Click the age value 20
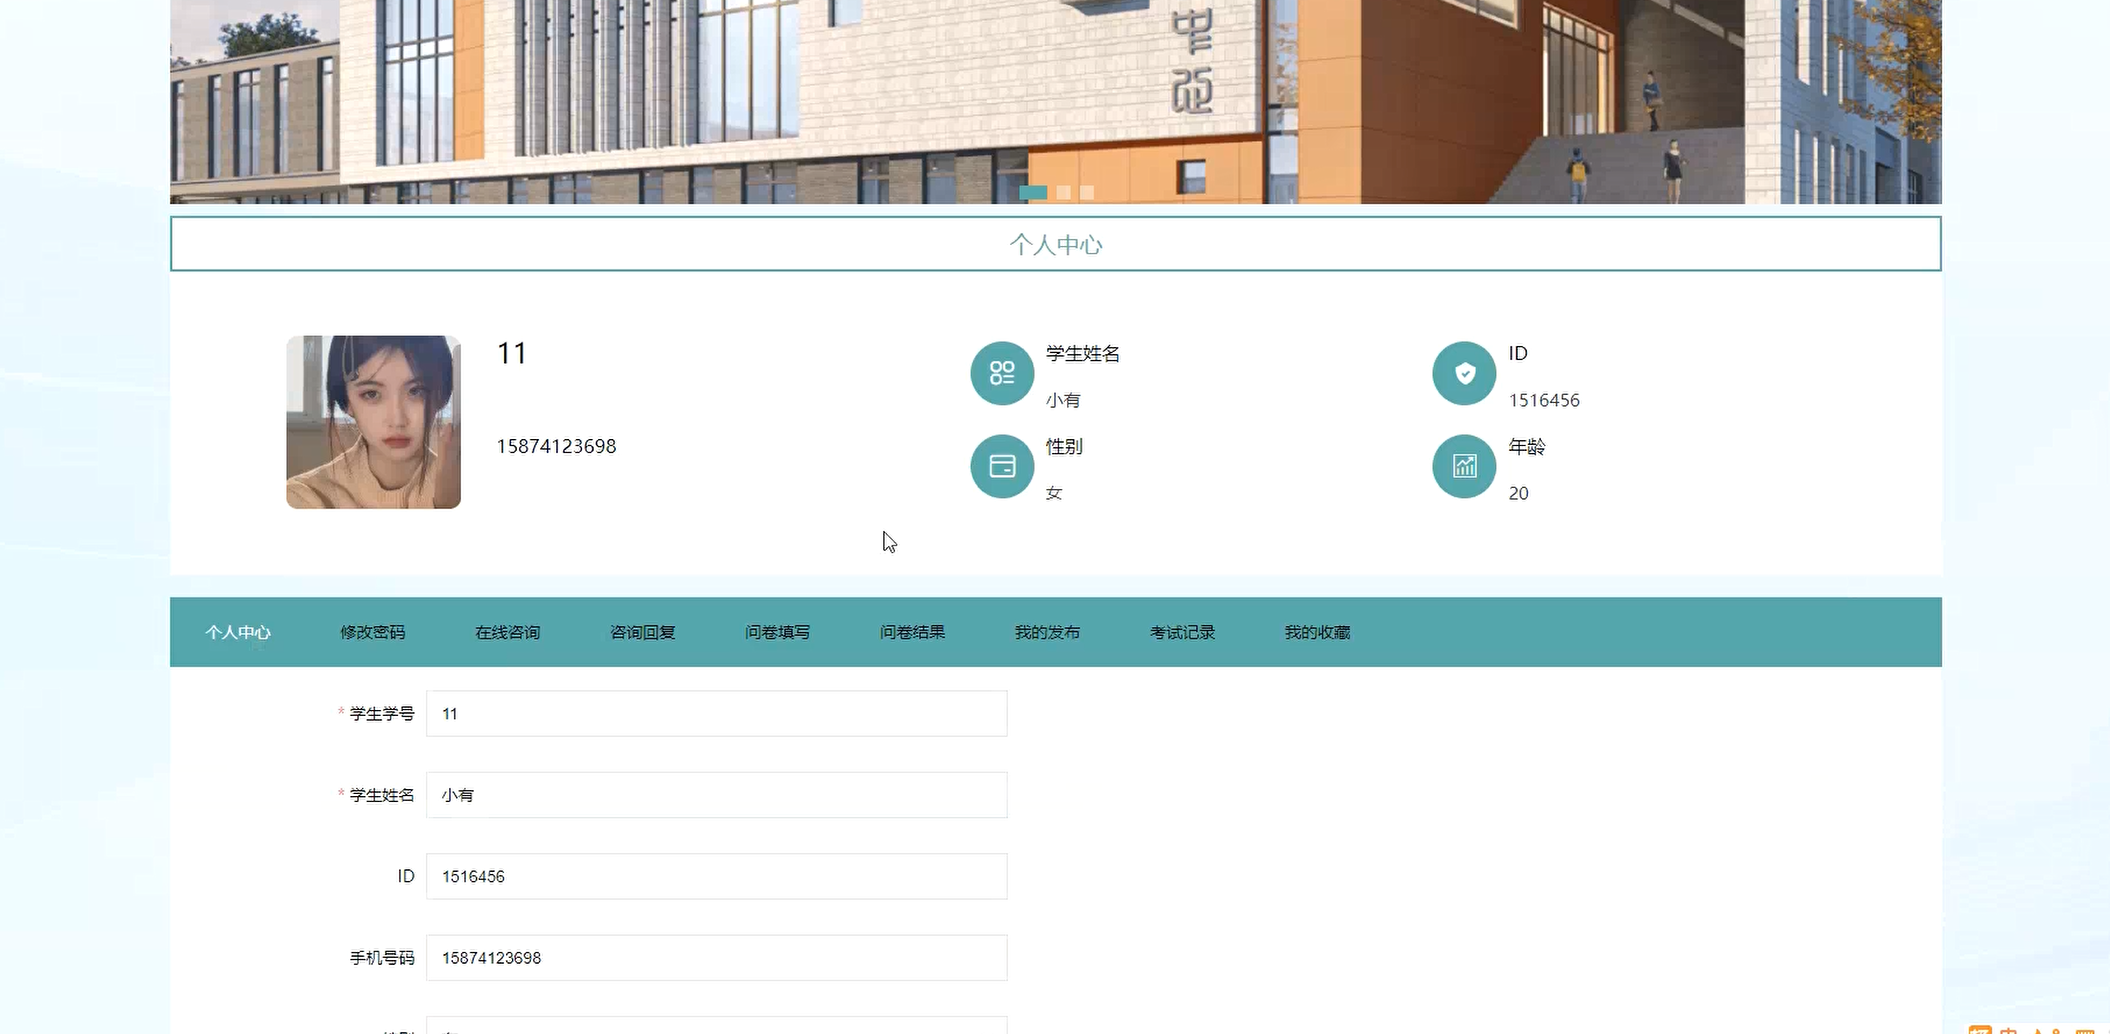The width and height of the screenshot is (2110, 1034). 1518,493
